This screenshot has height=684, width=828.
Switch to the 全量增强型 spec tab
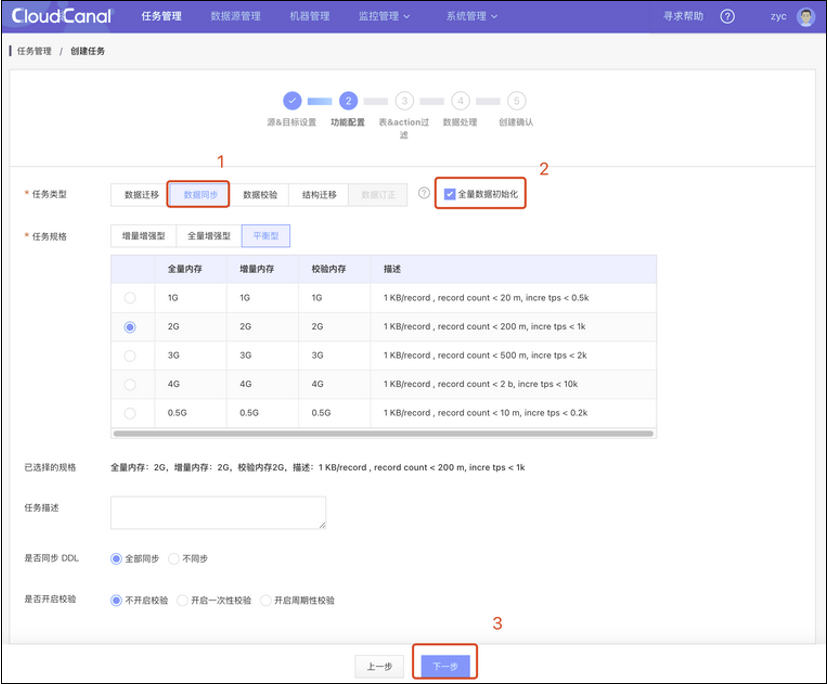point(208,236)
